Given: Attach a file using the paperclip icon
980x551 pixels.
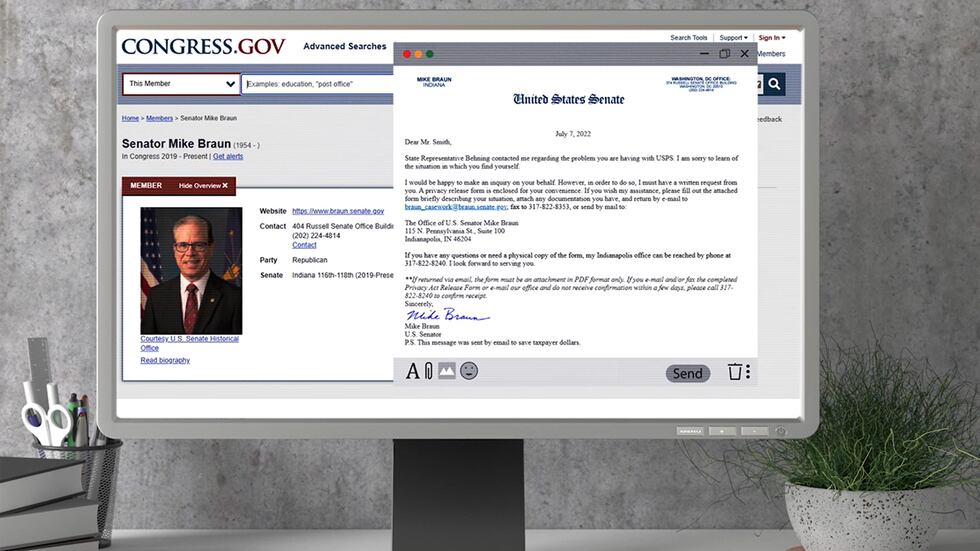Looking at the screenshot, I should (428, 372).
